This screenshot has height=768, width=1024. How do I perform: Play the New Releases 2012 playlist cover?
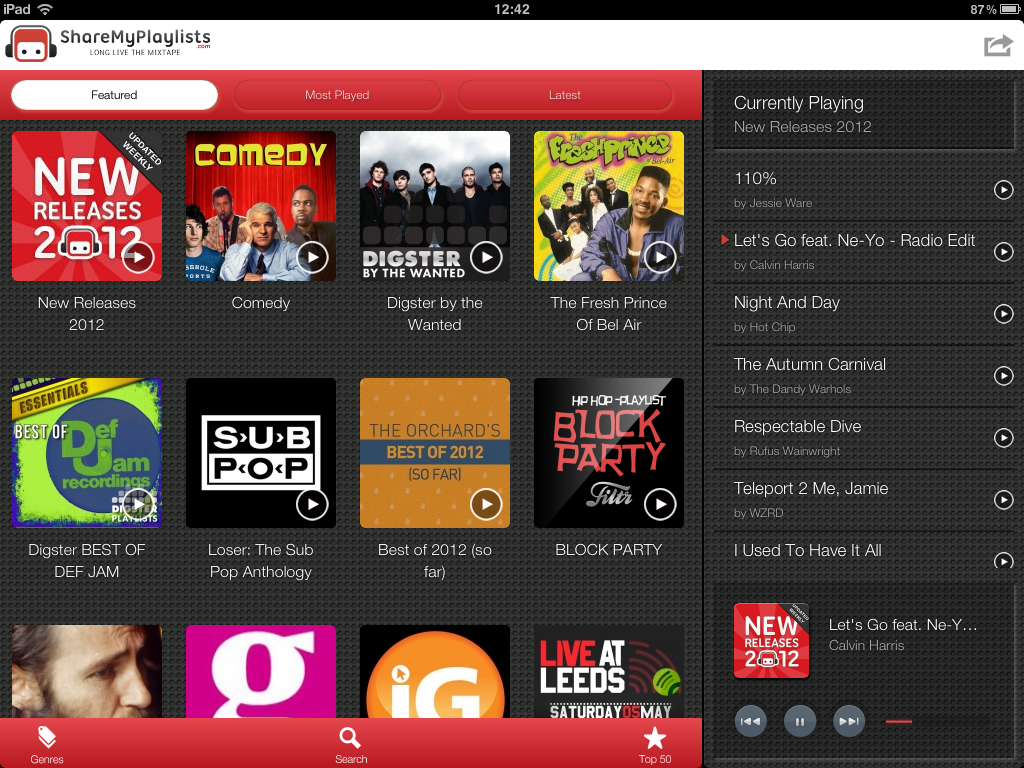click(x=138, y=257)
